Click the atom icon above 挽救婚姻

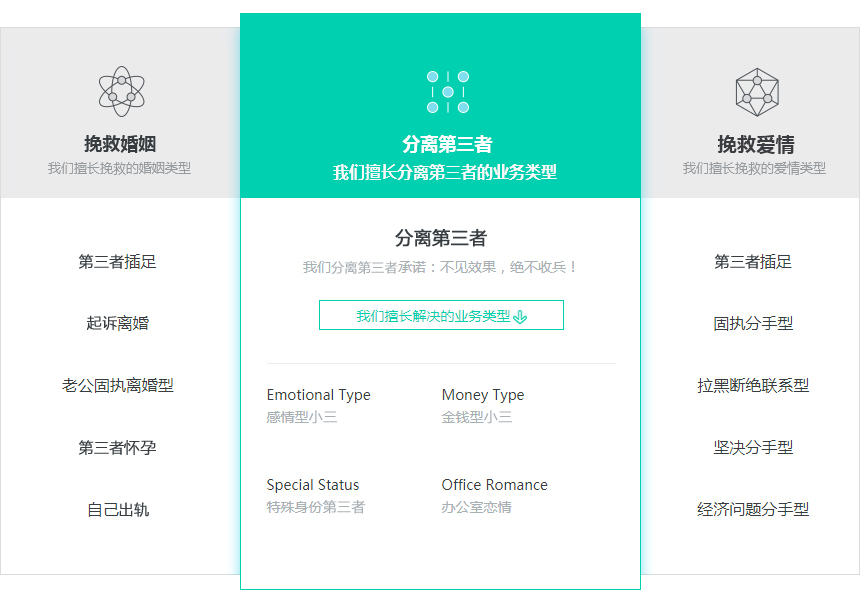point(121,91)
